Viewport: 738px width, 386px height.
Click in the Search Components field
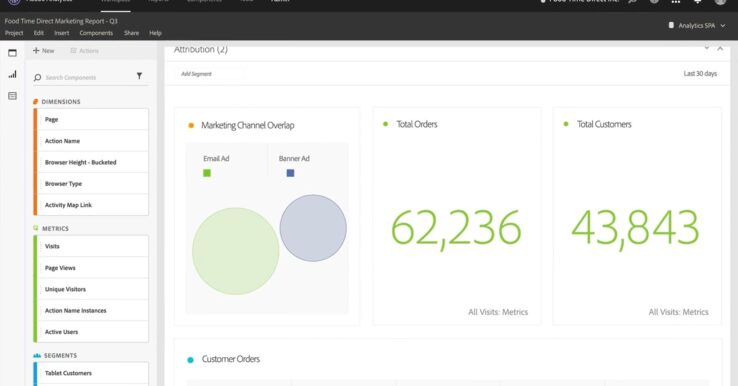coord(89,78)
